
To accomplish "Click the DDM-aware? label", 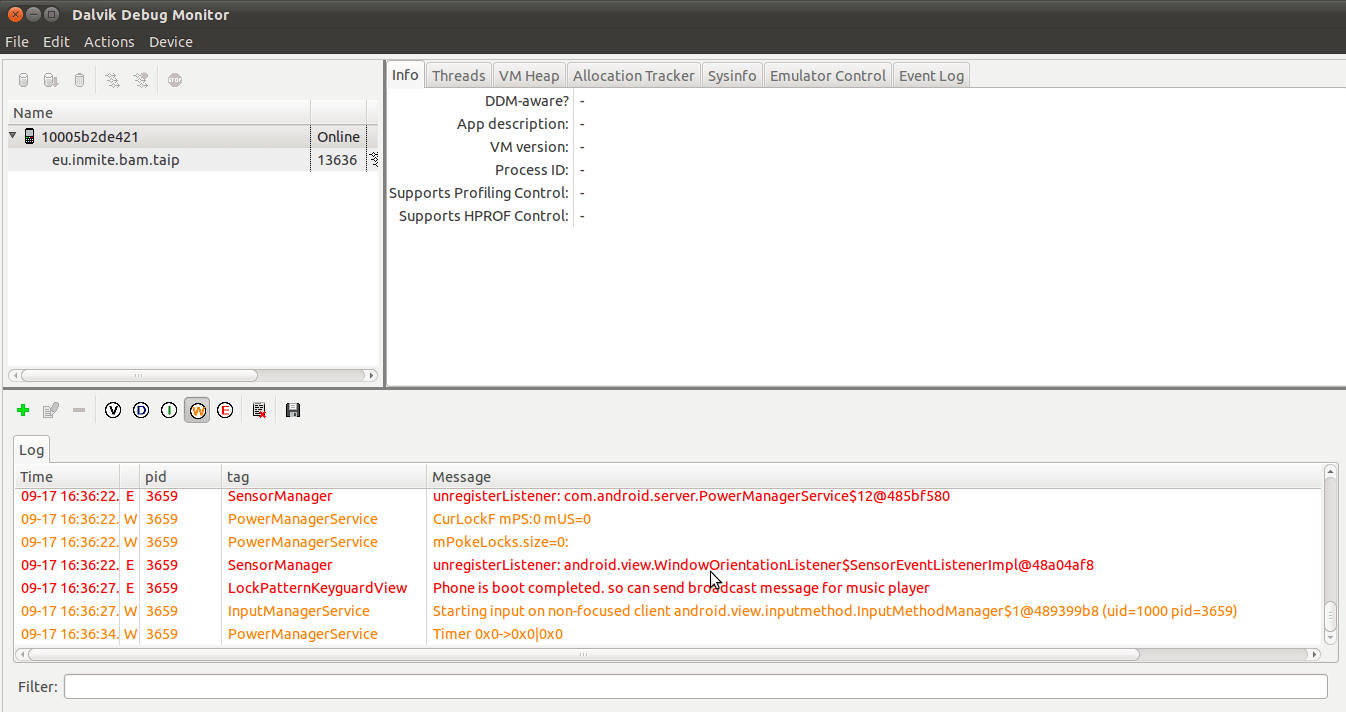I will pyautogui.click(x=527, y=101).
